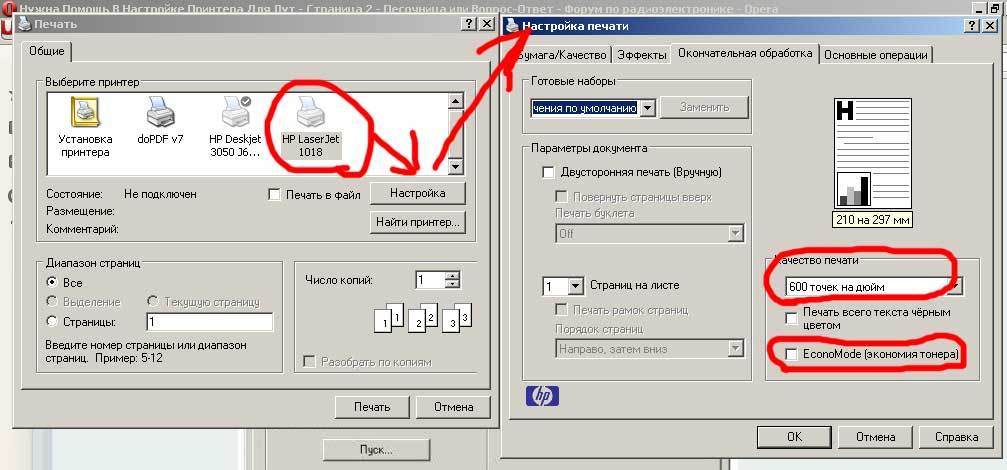Increase the Число копий spinner value

click(453, 276)
